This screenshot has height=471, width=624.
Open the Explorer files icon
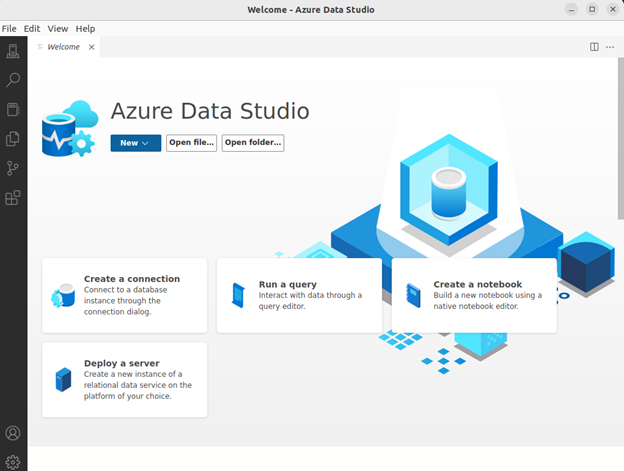click(13, 139)
